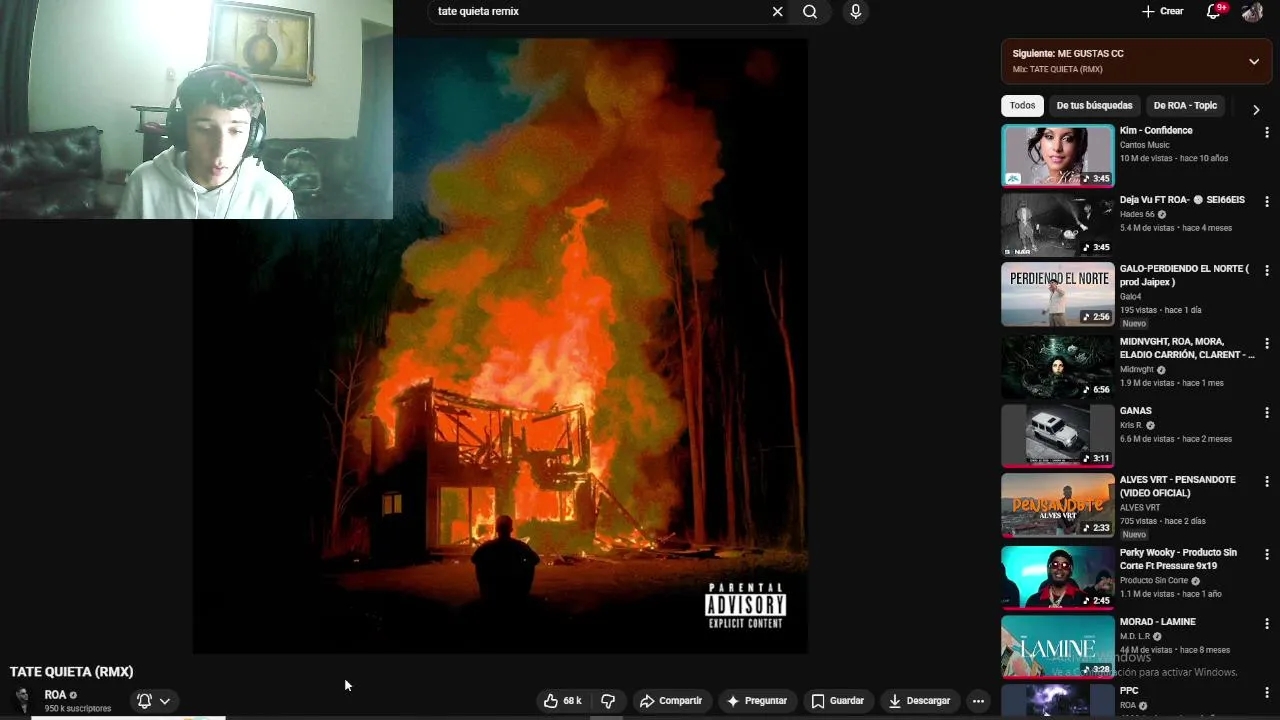1280x720 pixels.
Task: Click the Compartir share button
Action: point(671,701)
